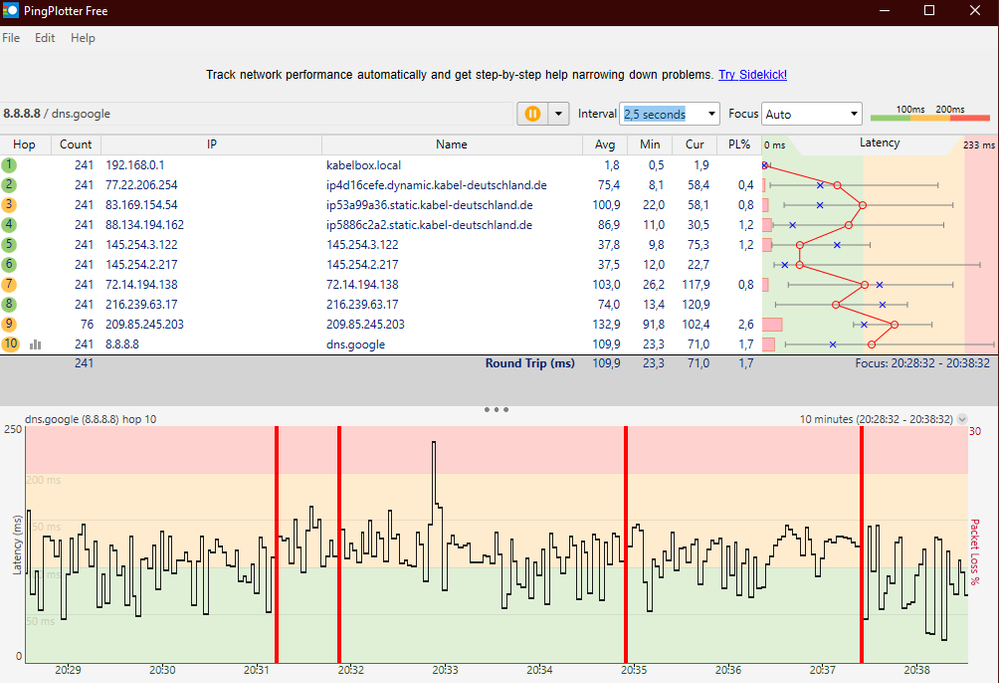Expand the Interval combo box dropdown
Screen dimensions: 999x683
pyautogui.click(x=710, y=114)
